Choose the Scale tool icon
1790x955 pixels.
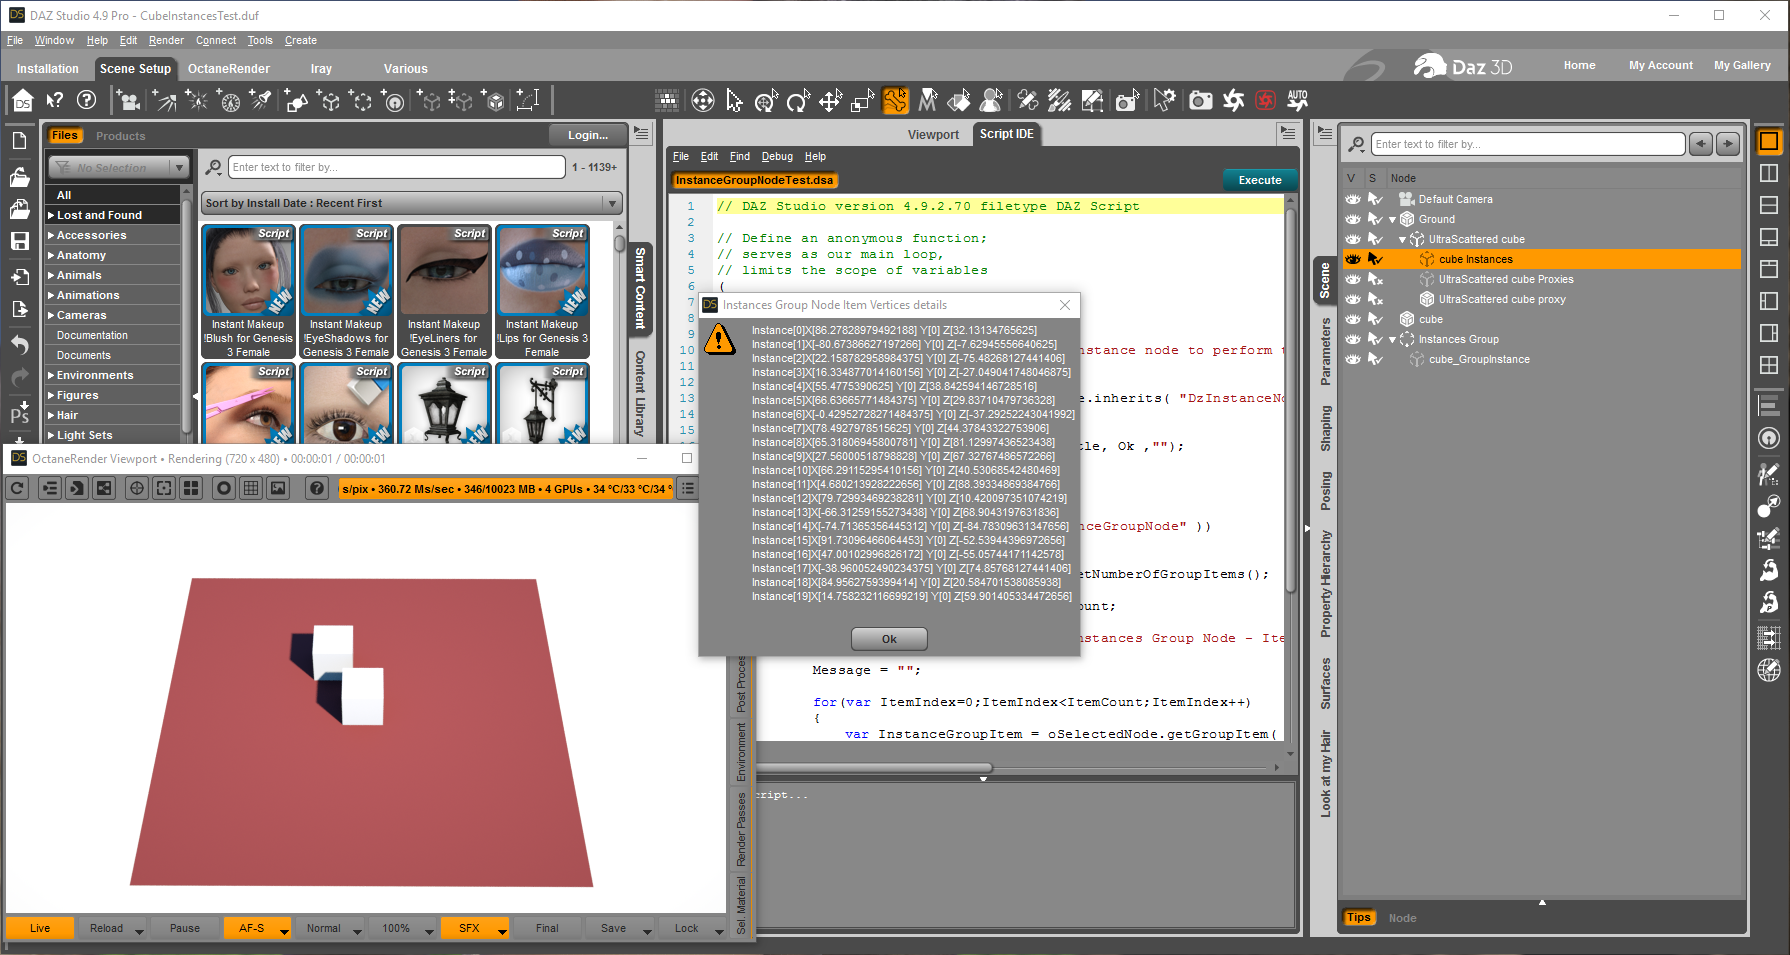click(862, 100)
